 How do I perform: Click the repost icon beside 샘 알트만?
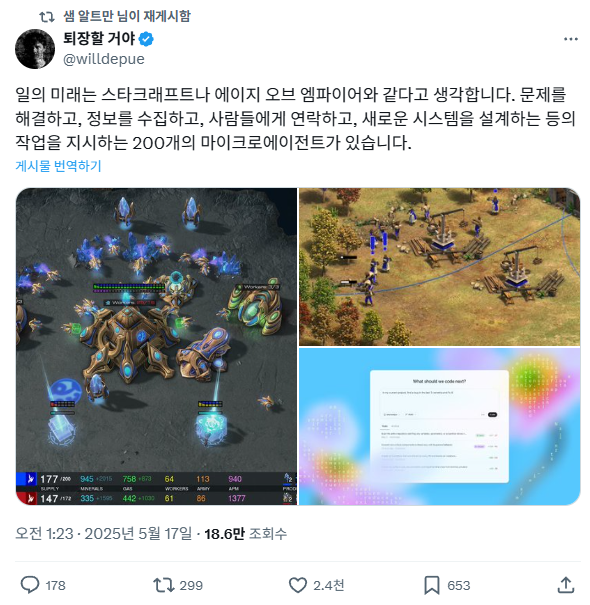(x=47, y=17)
